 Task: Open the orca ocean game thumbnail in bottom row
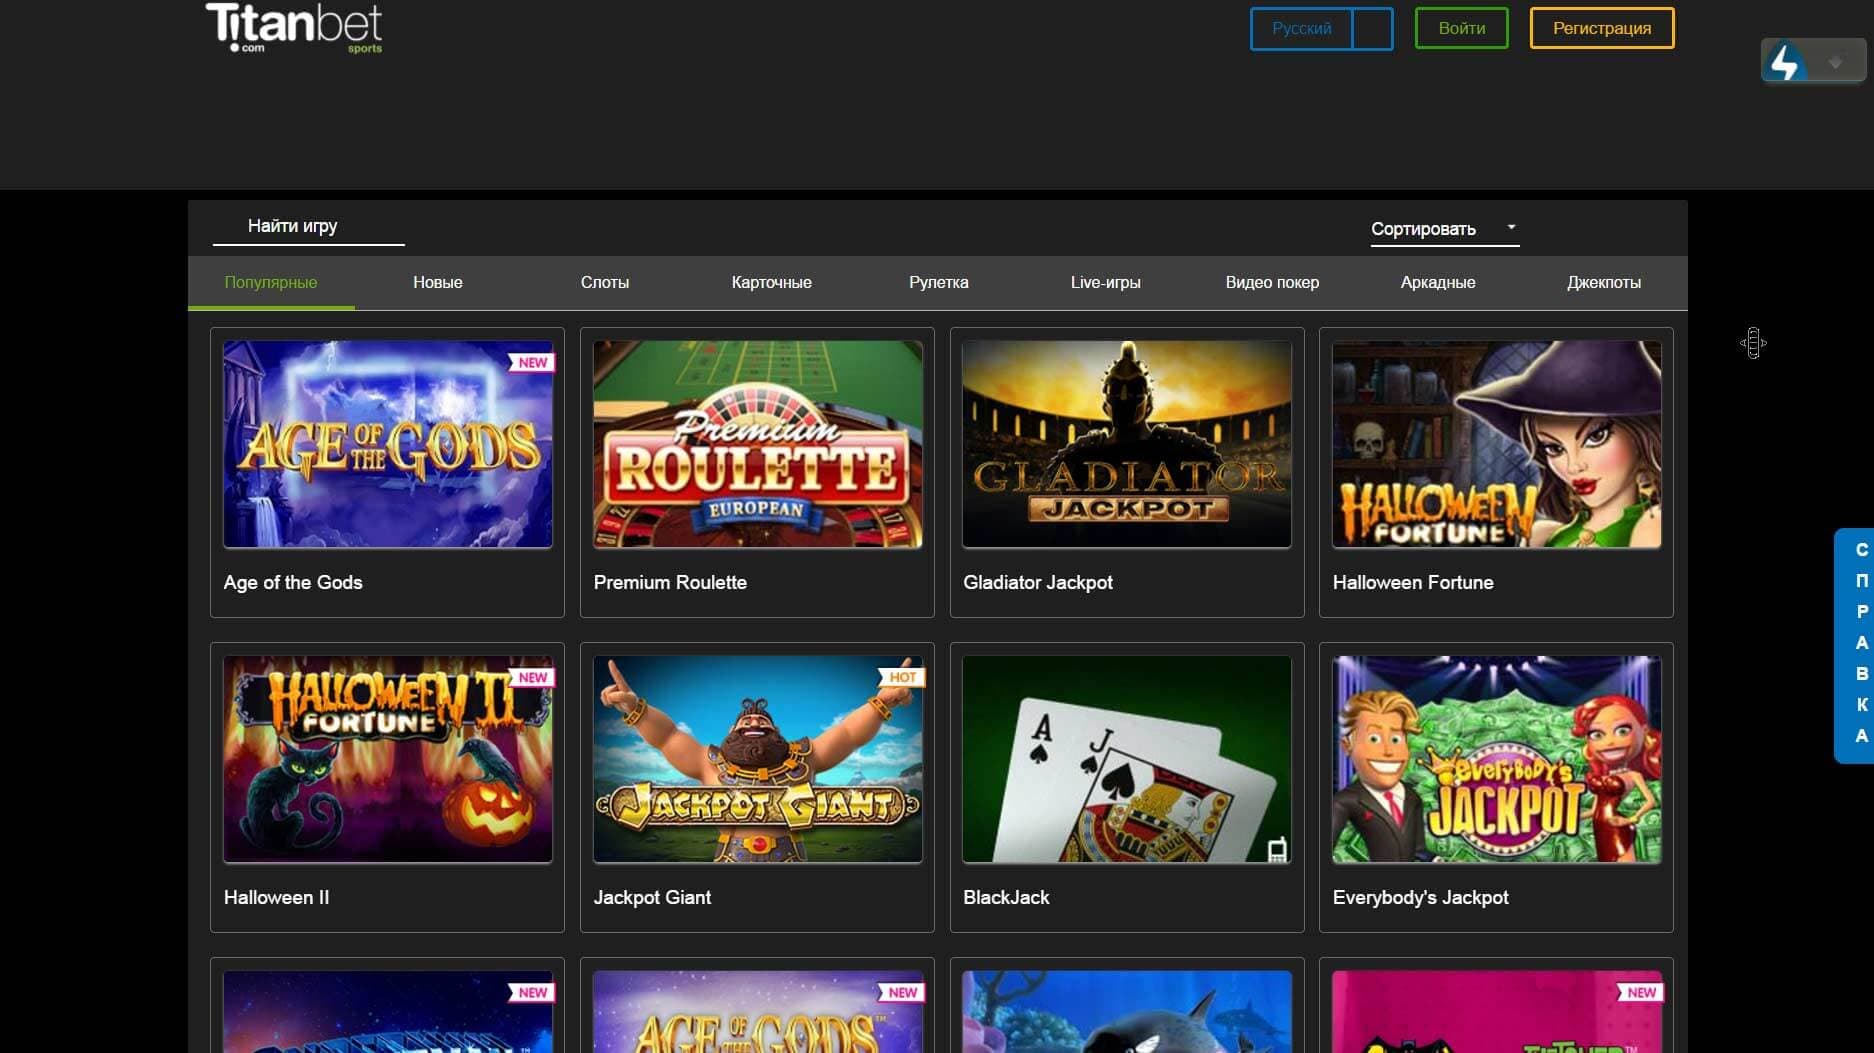pyautogui.click(x=1127, y=1011)
